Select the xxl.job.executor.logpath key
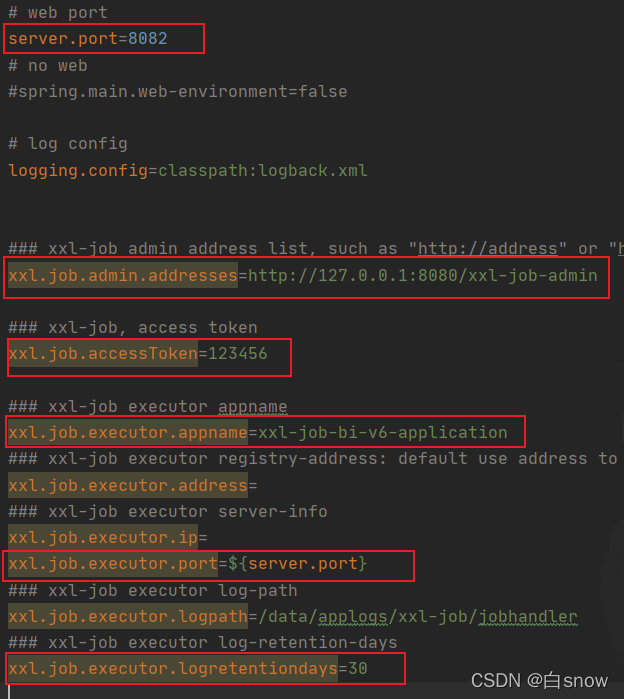This screenshot has height=699, width=624. 128,617
